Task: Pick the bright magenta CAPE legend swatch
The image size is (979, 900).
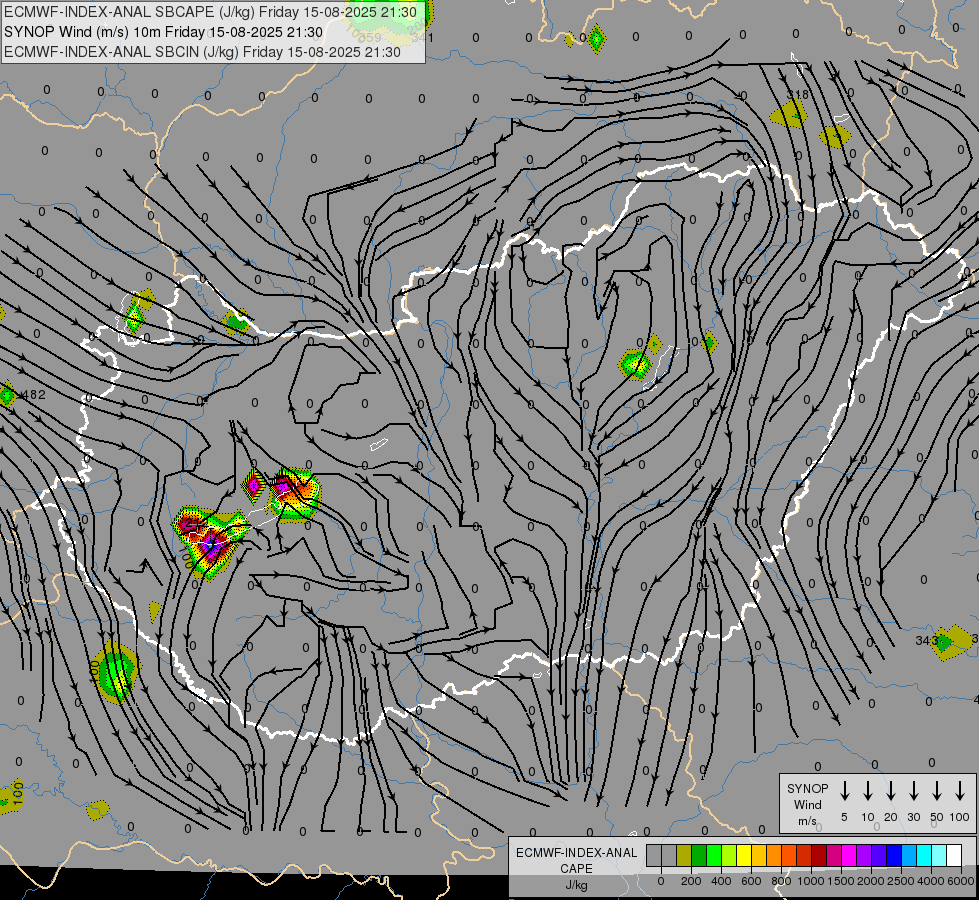Action: pyautogui.click(x=850, y=855)
